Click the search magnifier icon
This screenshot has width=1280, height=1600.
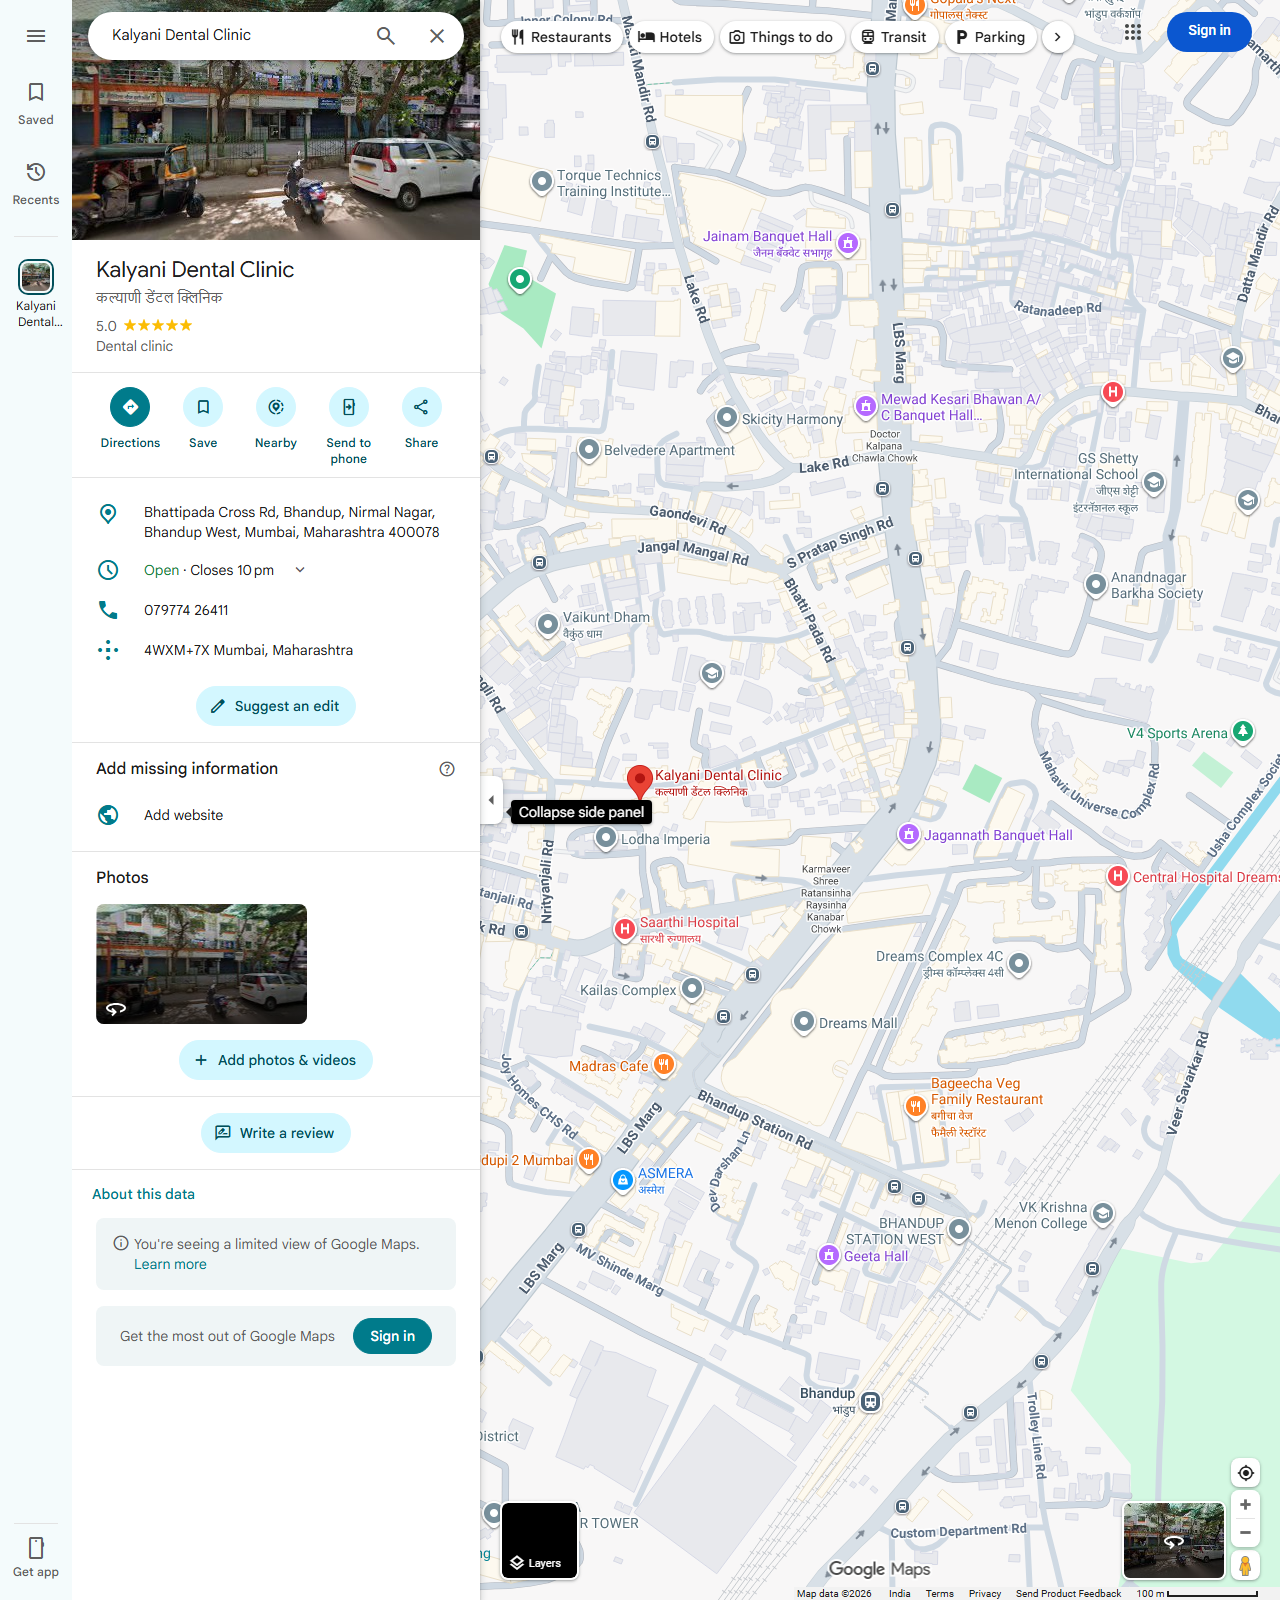pos(386,36)
